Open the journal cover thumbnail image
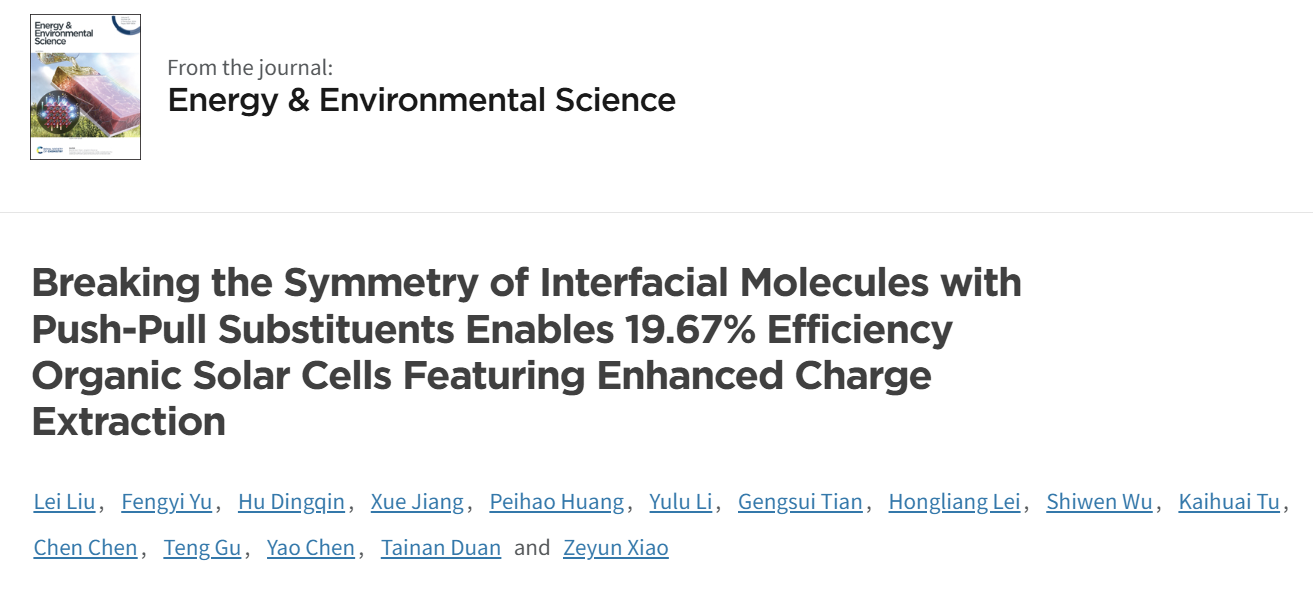The image size is (1313, 591). coord(85,86)
